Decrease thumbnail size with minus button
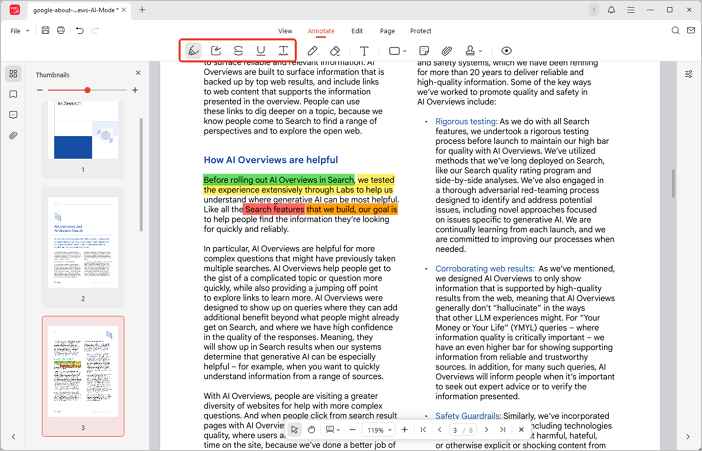 click(x=40, y=90)
